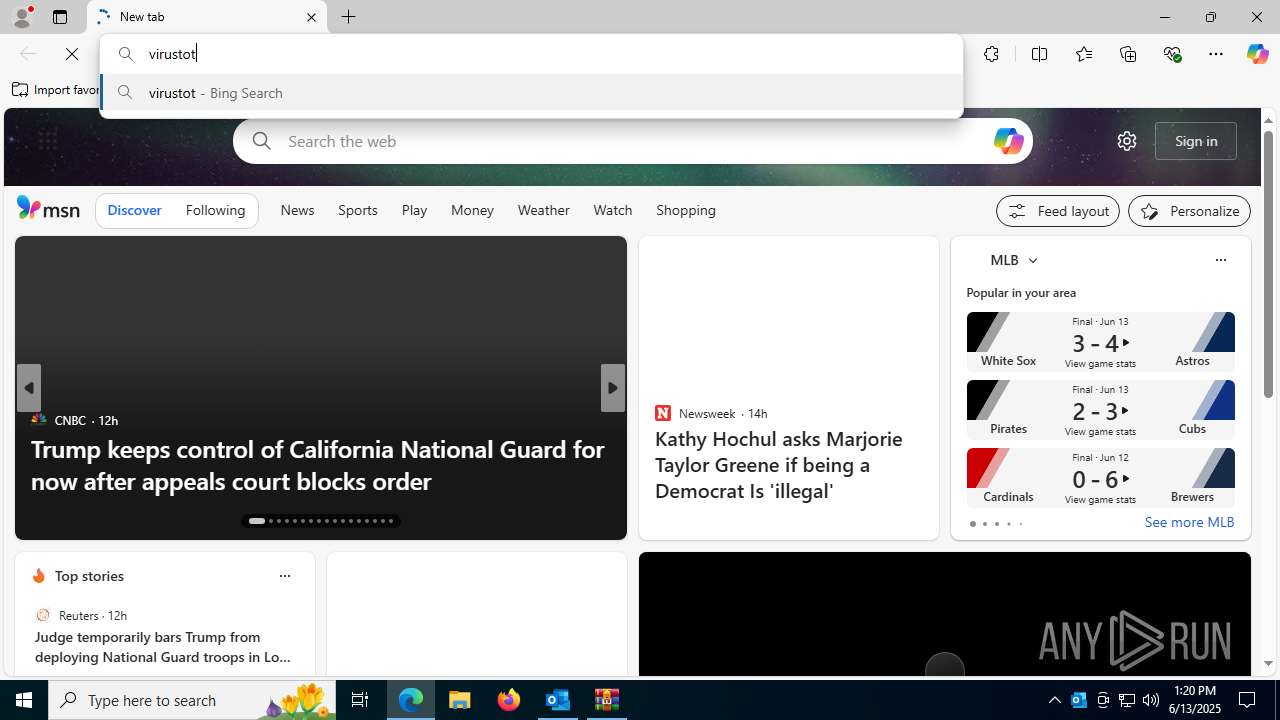
Task: Click taskbar Type here to search box
Action: pos(192,700)
